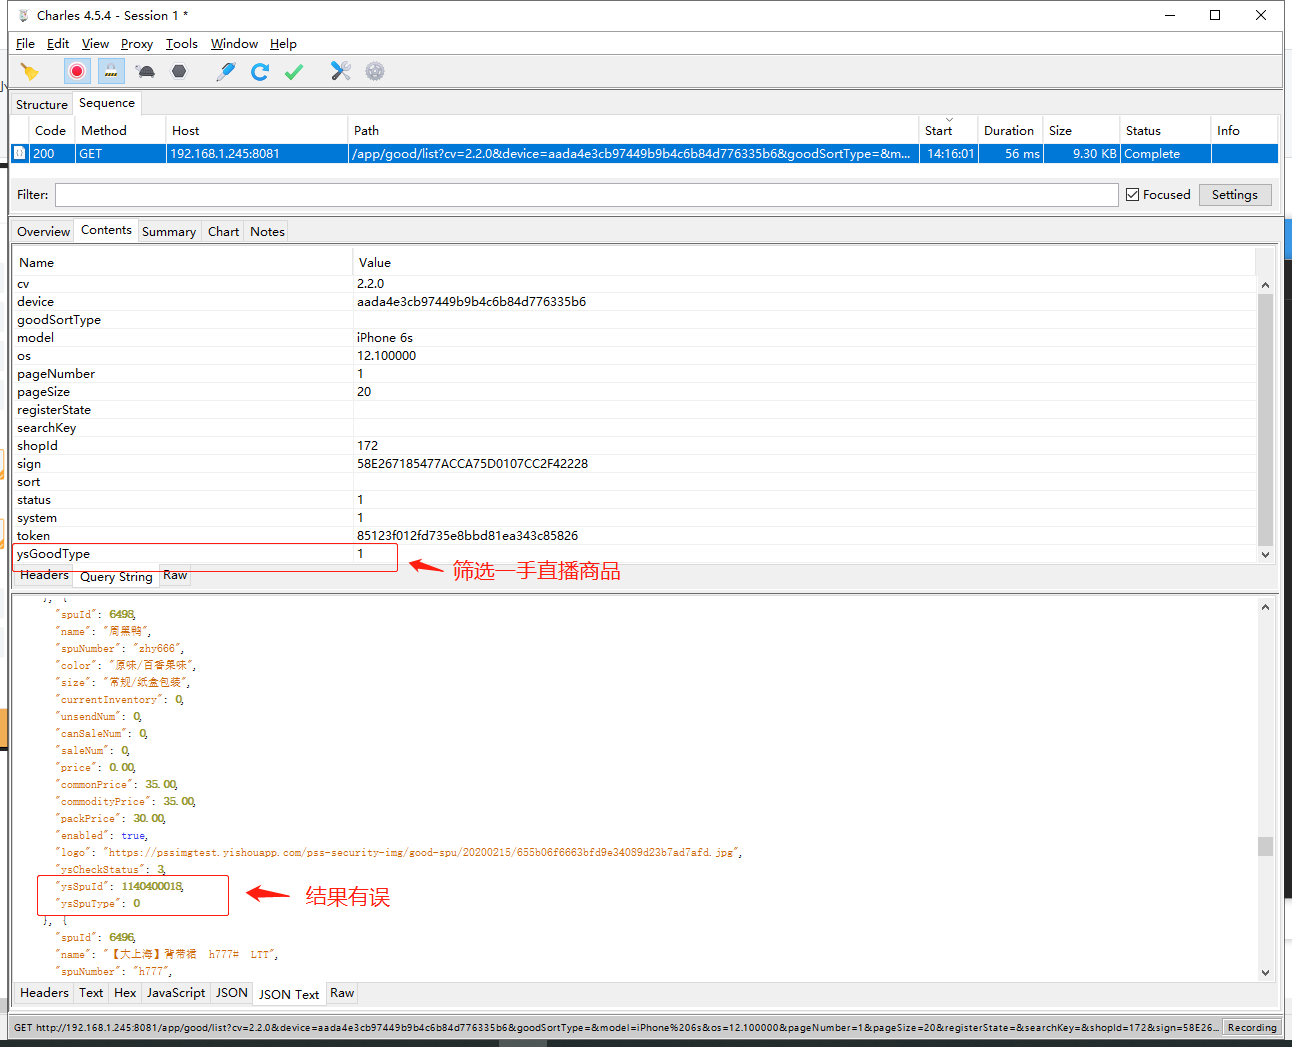The width and height of the screenshot is (1292, 1047).
Task: Toggle the red Record button
Action: point(77,71)
